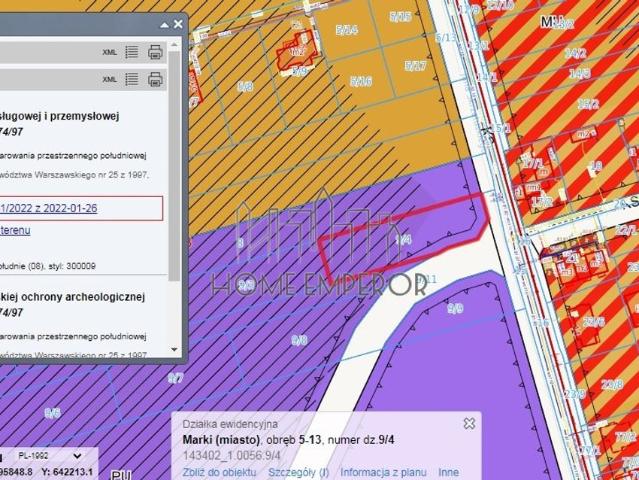Click the list icon in the first header row
This screenshot has height=480, width=639.
click(x=132, y=52)
